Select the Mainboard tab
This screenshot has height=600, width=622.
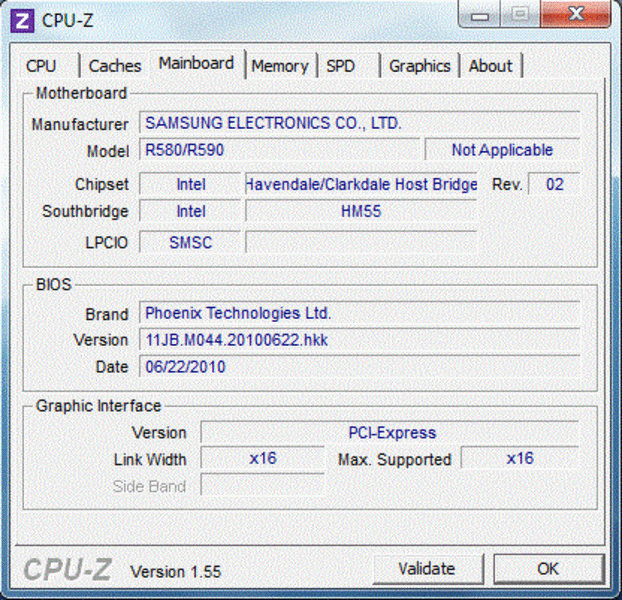pos(196,64)
